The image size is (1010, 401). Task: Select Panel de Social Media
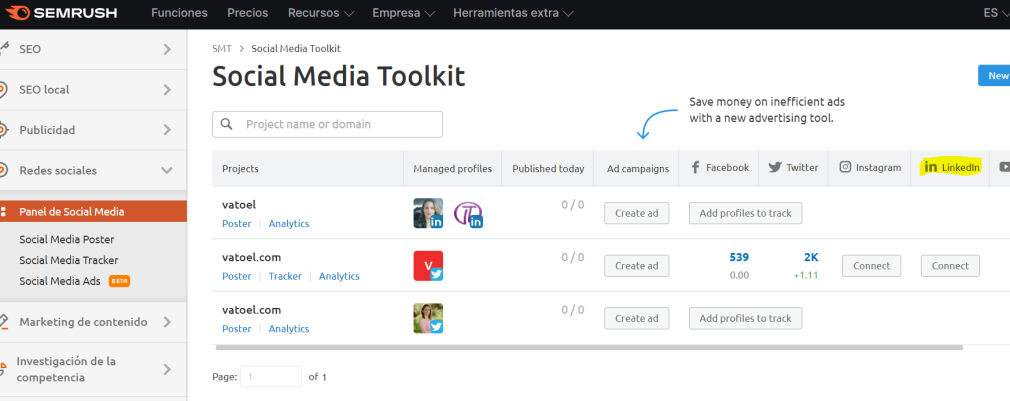click(93, 211)
